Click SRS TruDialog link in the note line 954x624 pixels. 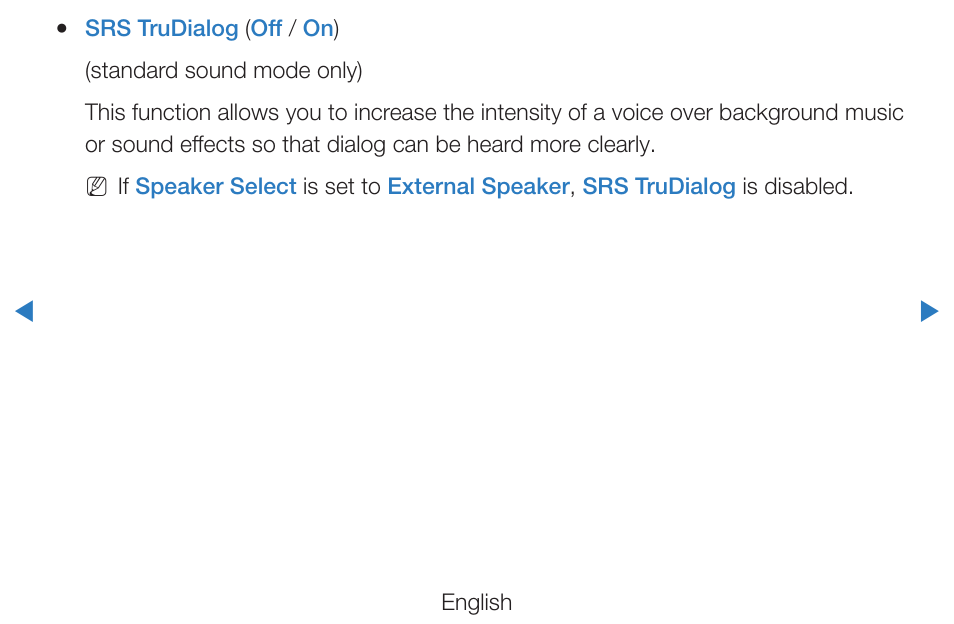click(x=659, y=187)
